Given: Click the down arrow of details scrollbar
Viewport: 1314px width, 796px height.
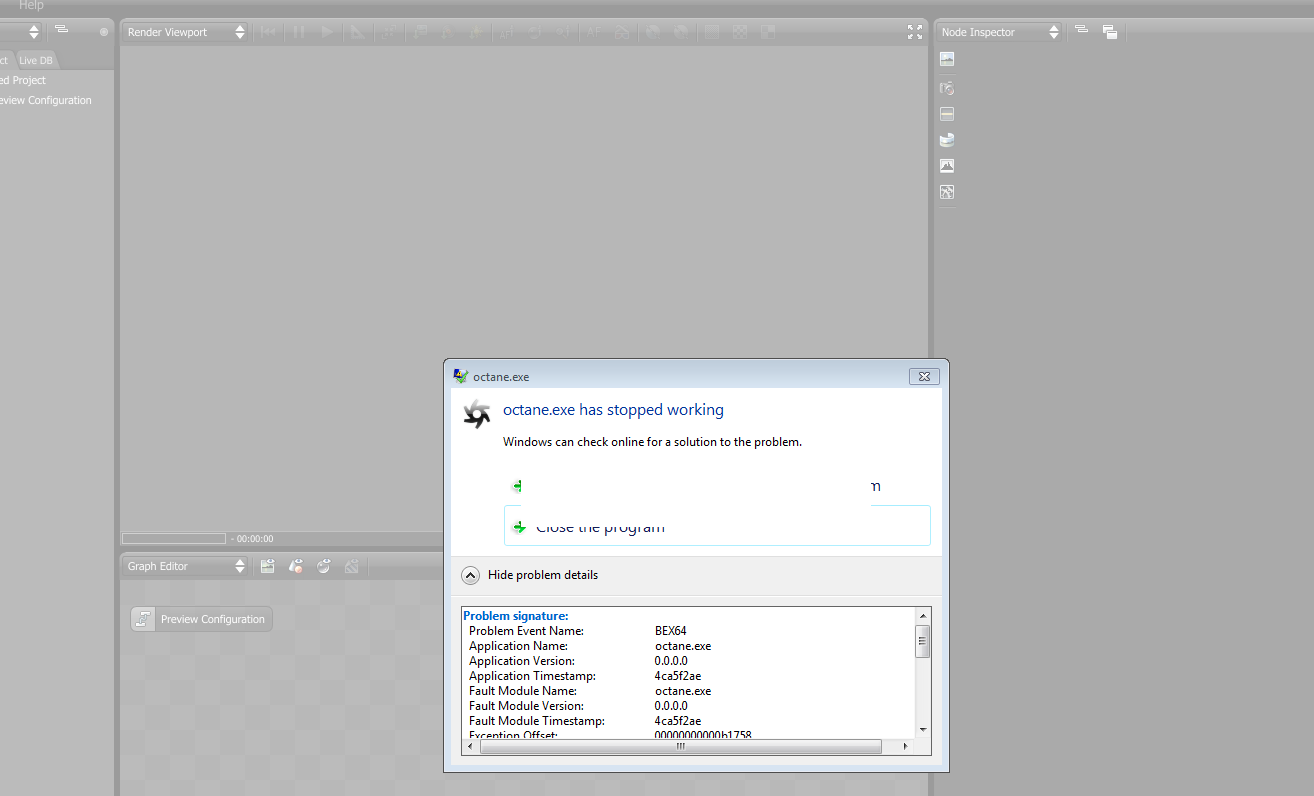Looking at the screenshot, I should pyautogui.click(x=923, y=730).
